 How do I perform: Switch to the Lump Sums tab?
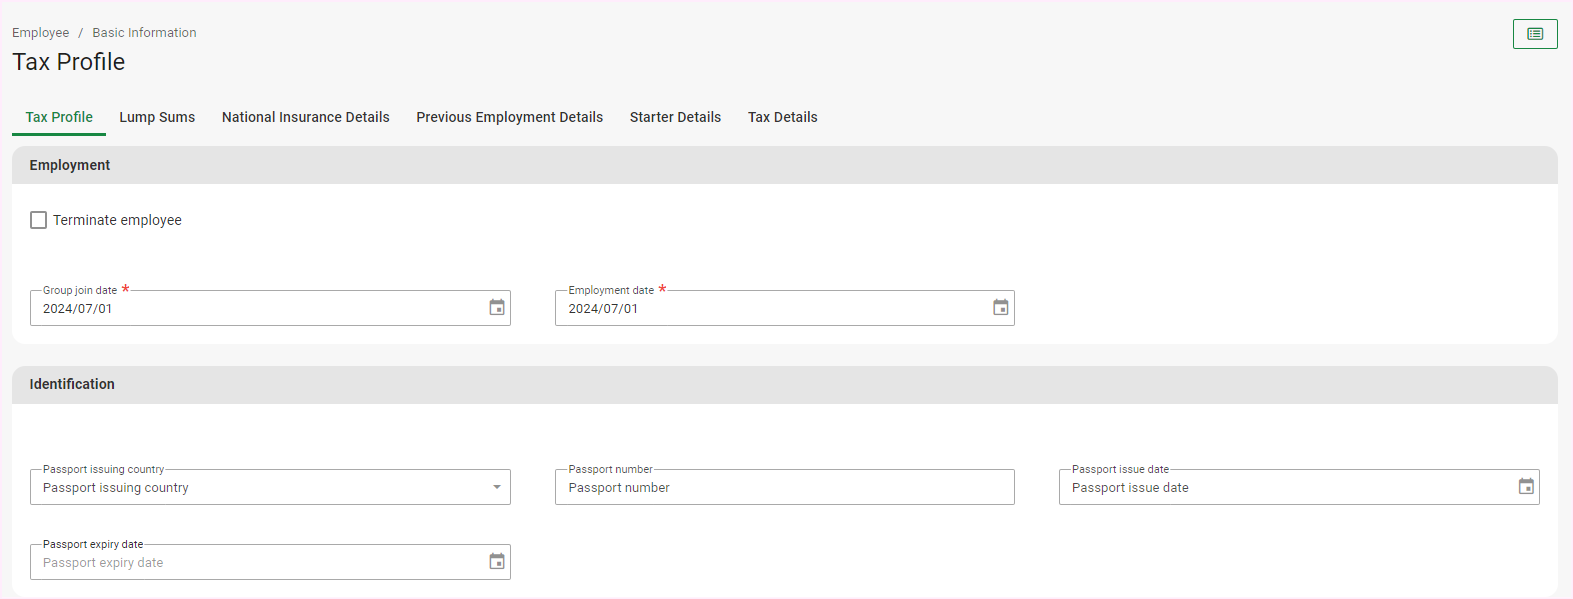point(157,117)
